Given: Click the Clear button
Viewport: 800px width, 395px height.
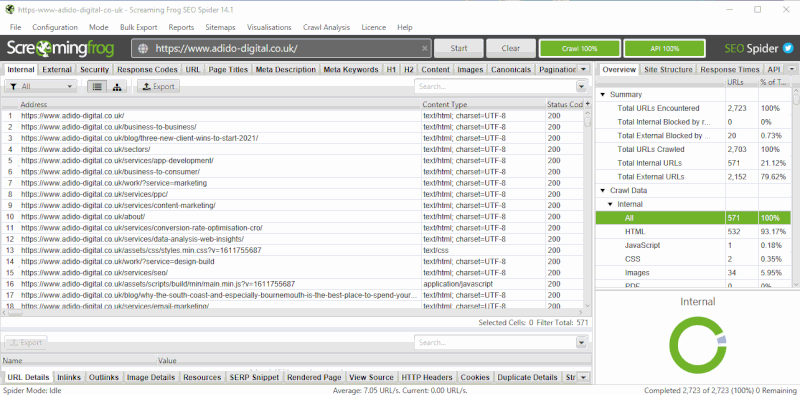Looking at the screenshot, I should [511, 48].
